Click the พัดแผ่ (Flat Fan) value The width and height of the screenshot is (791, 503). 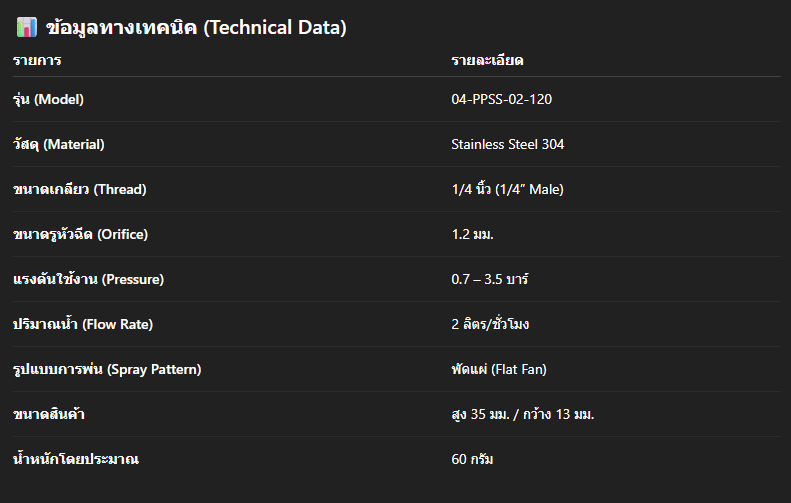[x=499, y=369]
